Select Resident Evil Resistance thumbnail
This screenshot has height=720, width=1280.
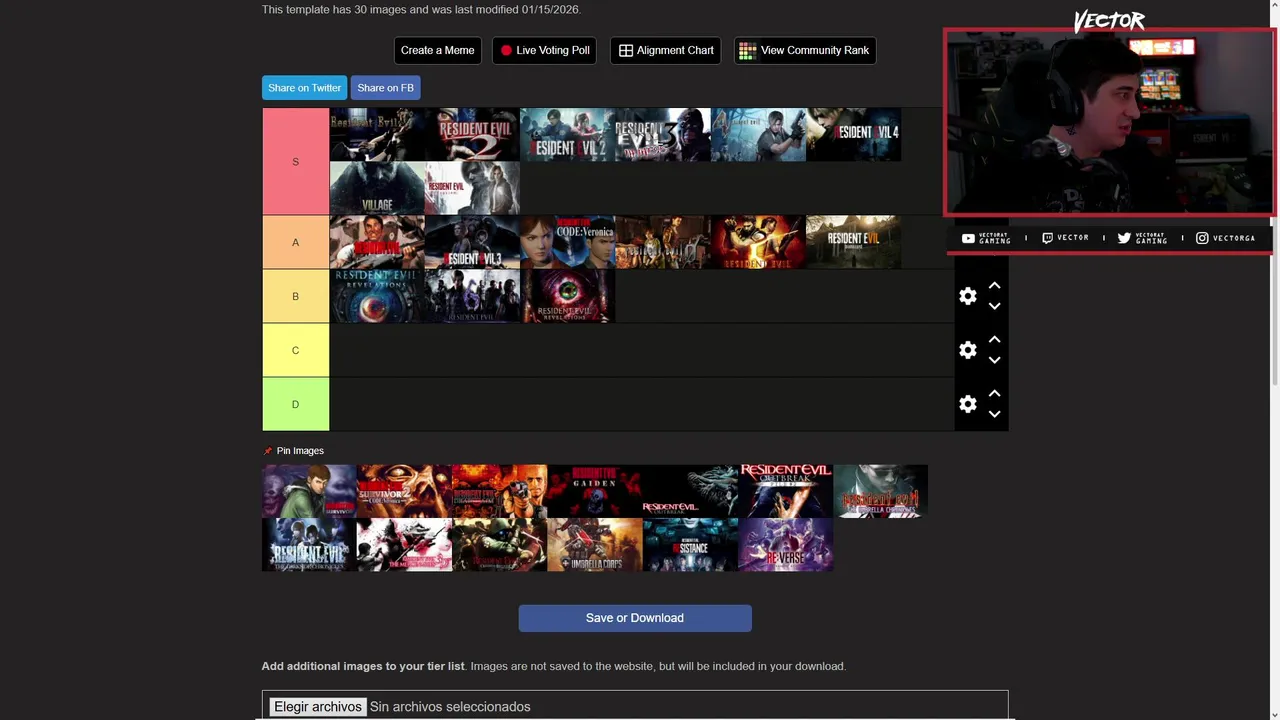coord(690,545)
